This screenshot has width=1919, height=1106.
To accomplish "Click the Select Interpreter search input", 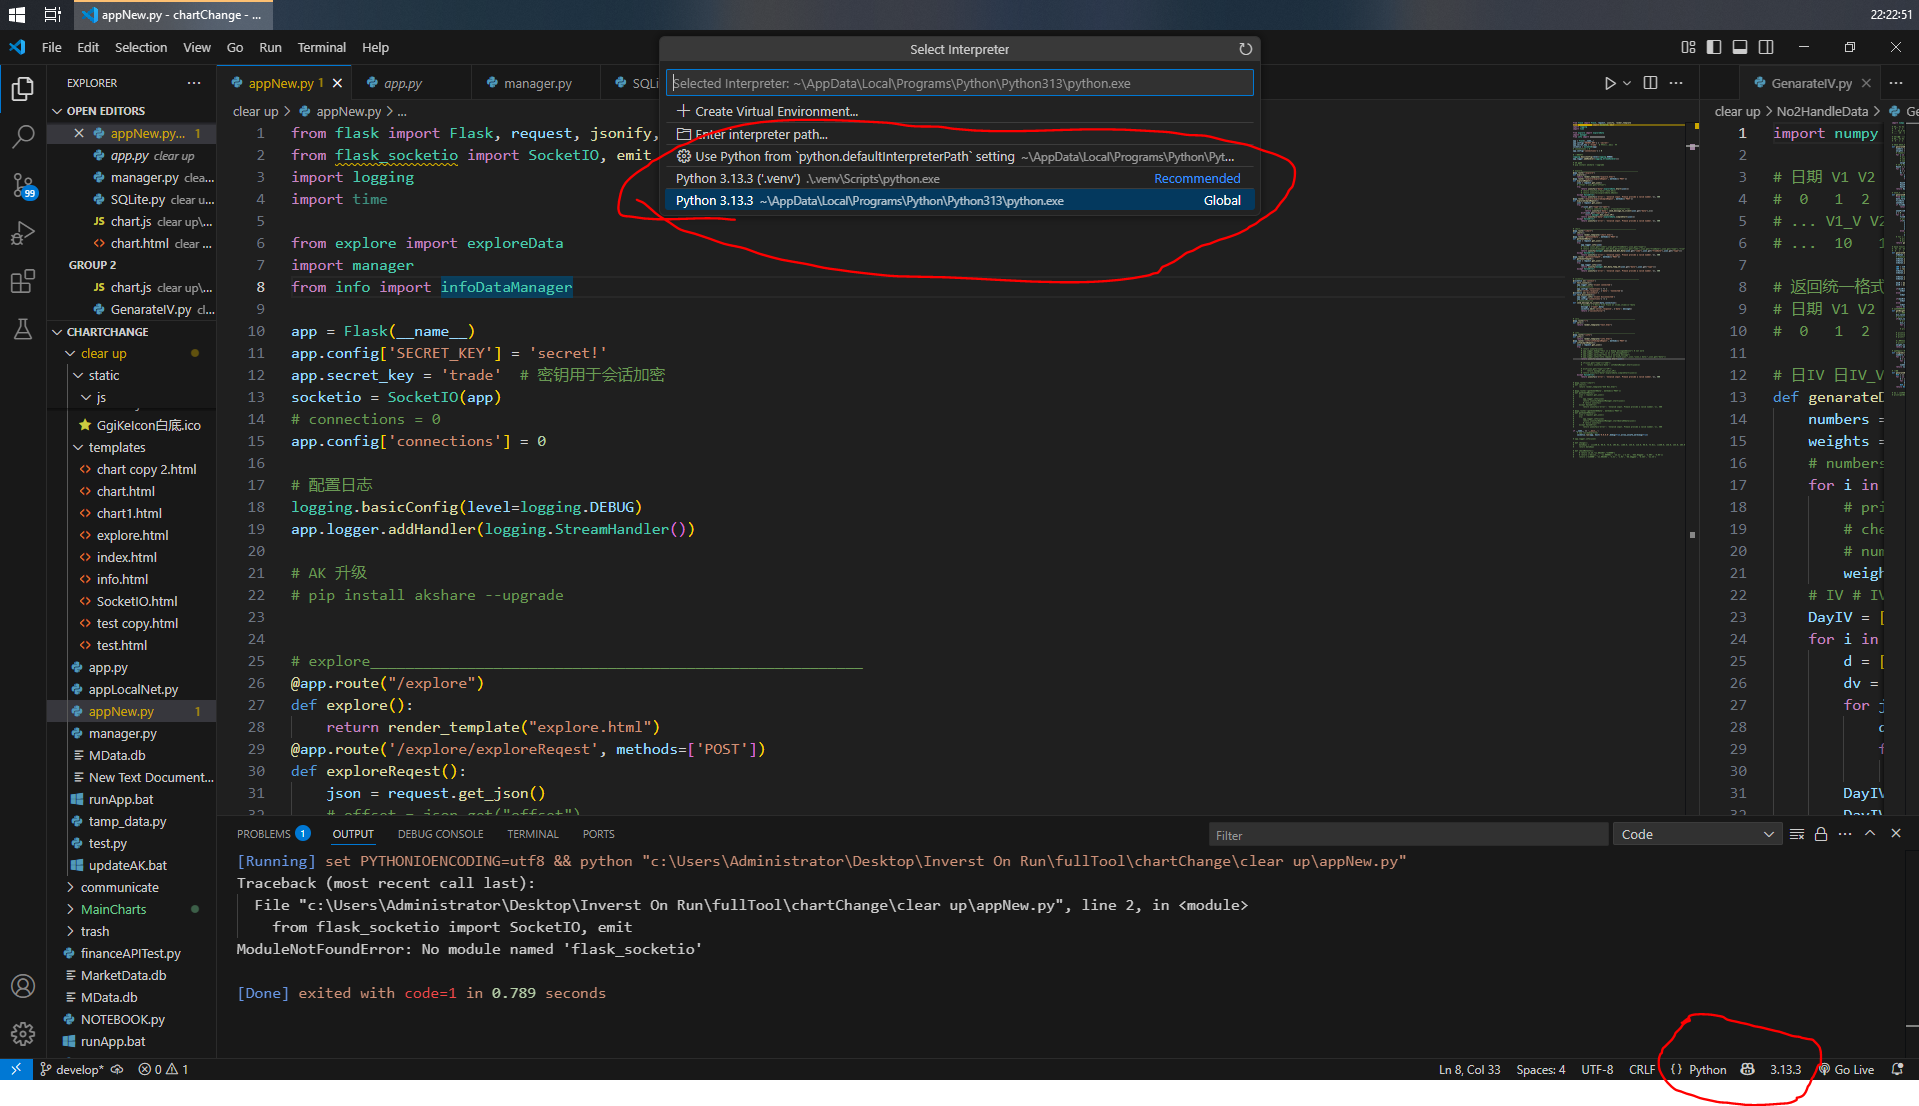I will (960, 83).
